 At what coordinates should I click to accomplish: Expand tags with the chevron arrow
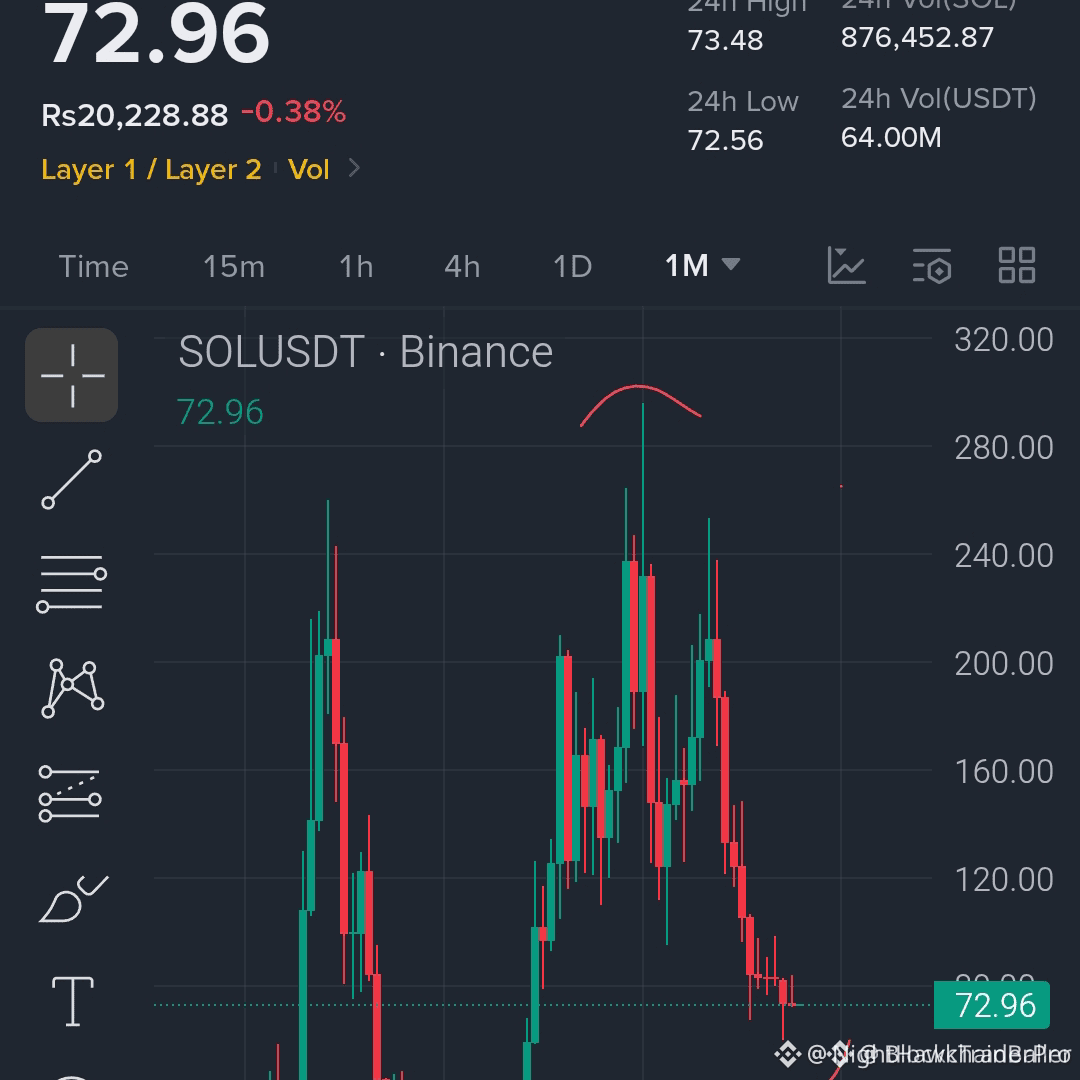(354, 168)
